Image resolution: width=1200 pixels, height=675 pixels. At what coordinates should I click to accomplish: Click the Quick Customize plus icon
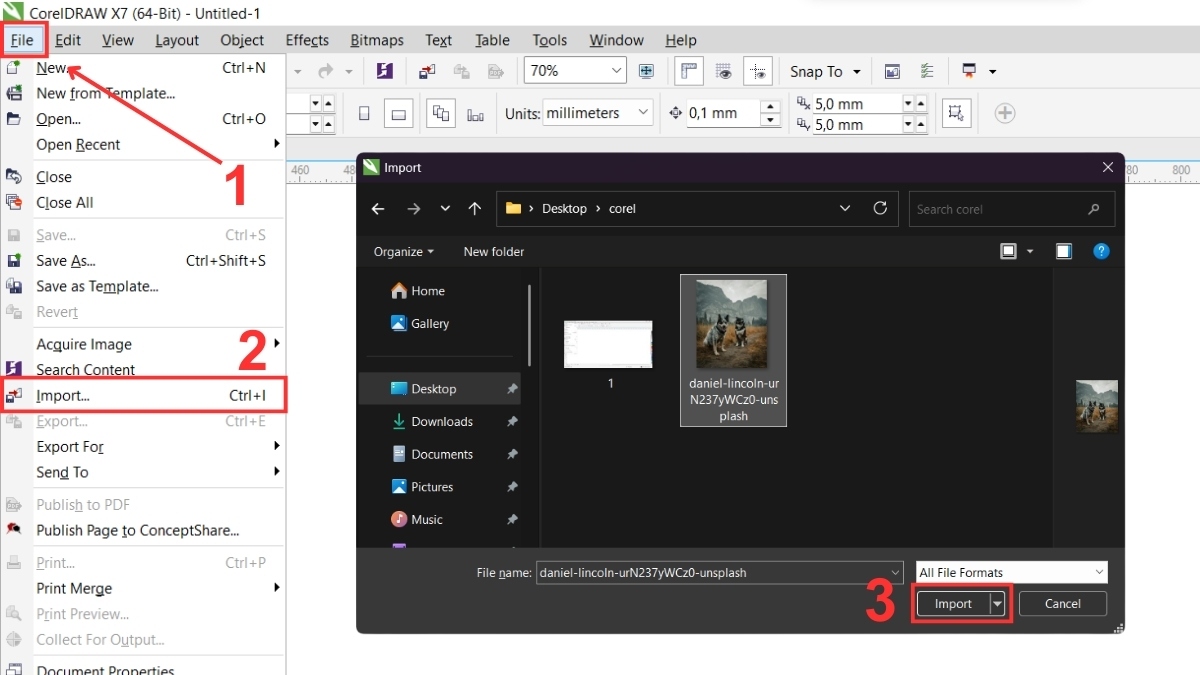coord(1005,113)
